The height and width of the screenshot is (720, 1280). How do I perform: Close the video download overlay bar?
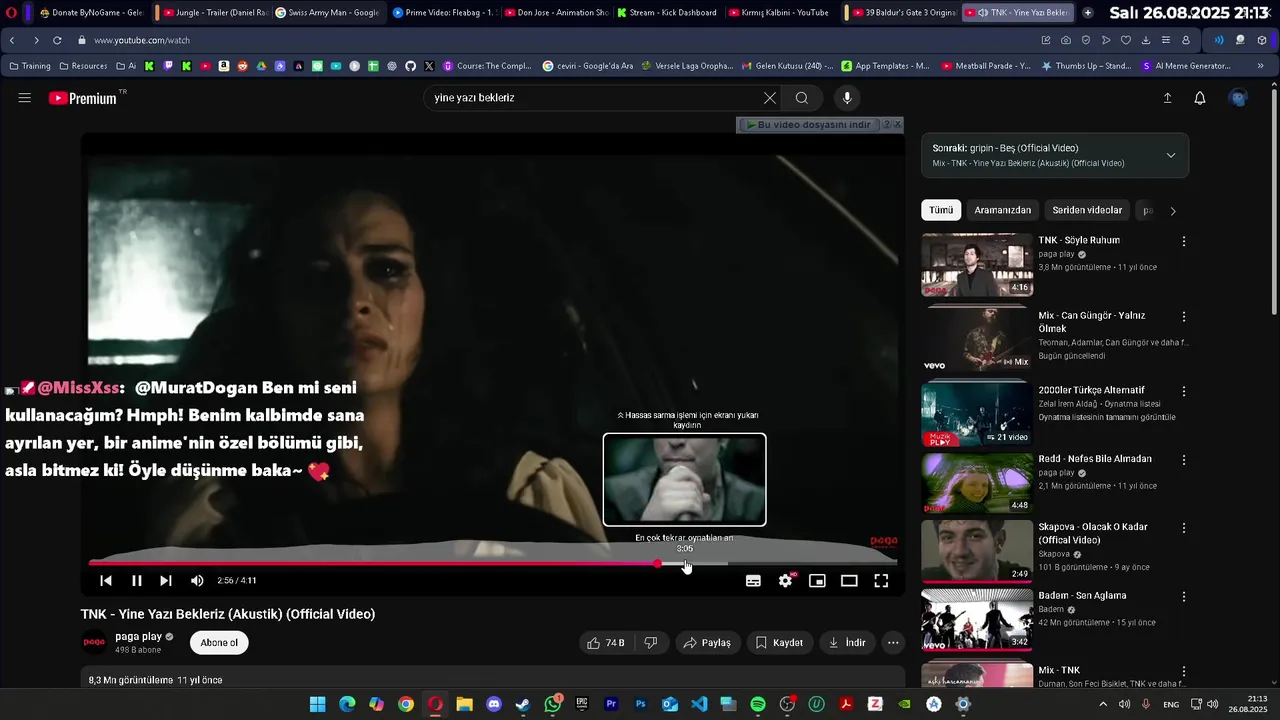click(x=897, y=125)
